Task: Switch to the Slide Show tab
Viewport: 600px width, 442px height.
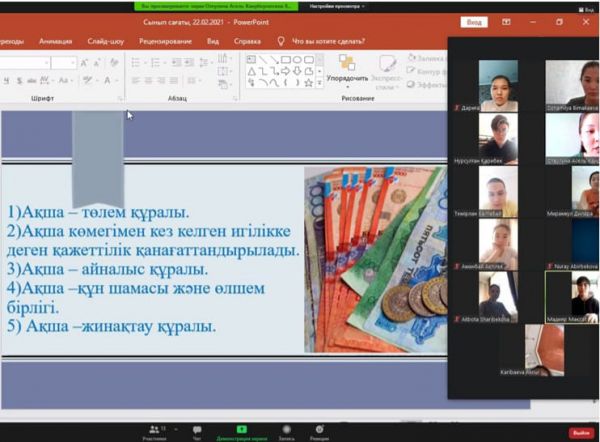Action: (x=107, y=41)
